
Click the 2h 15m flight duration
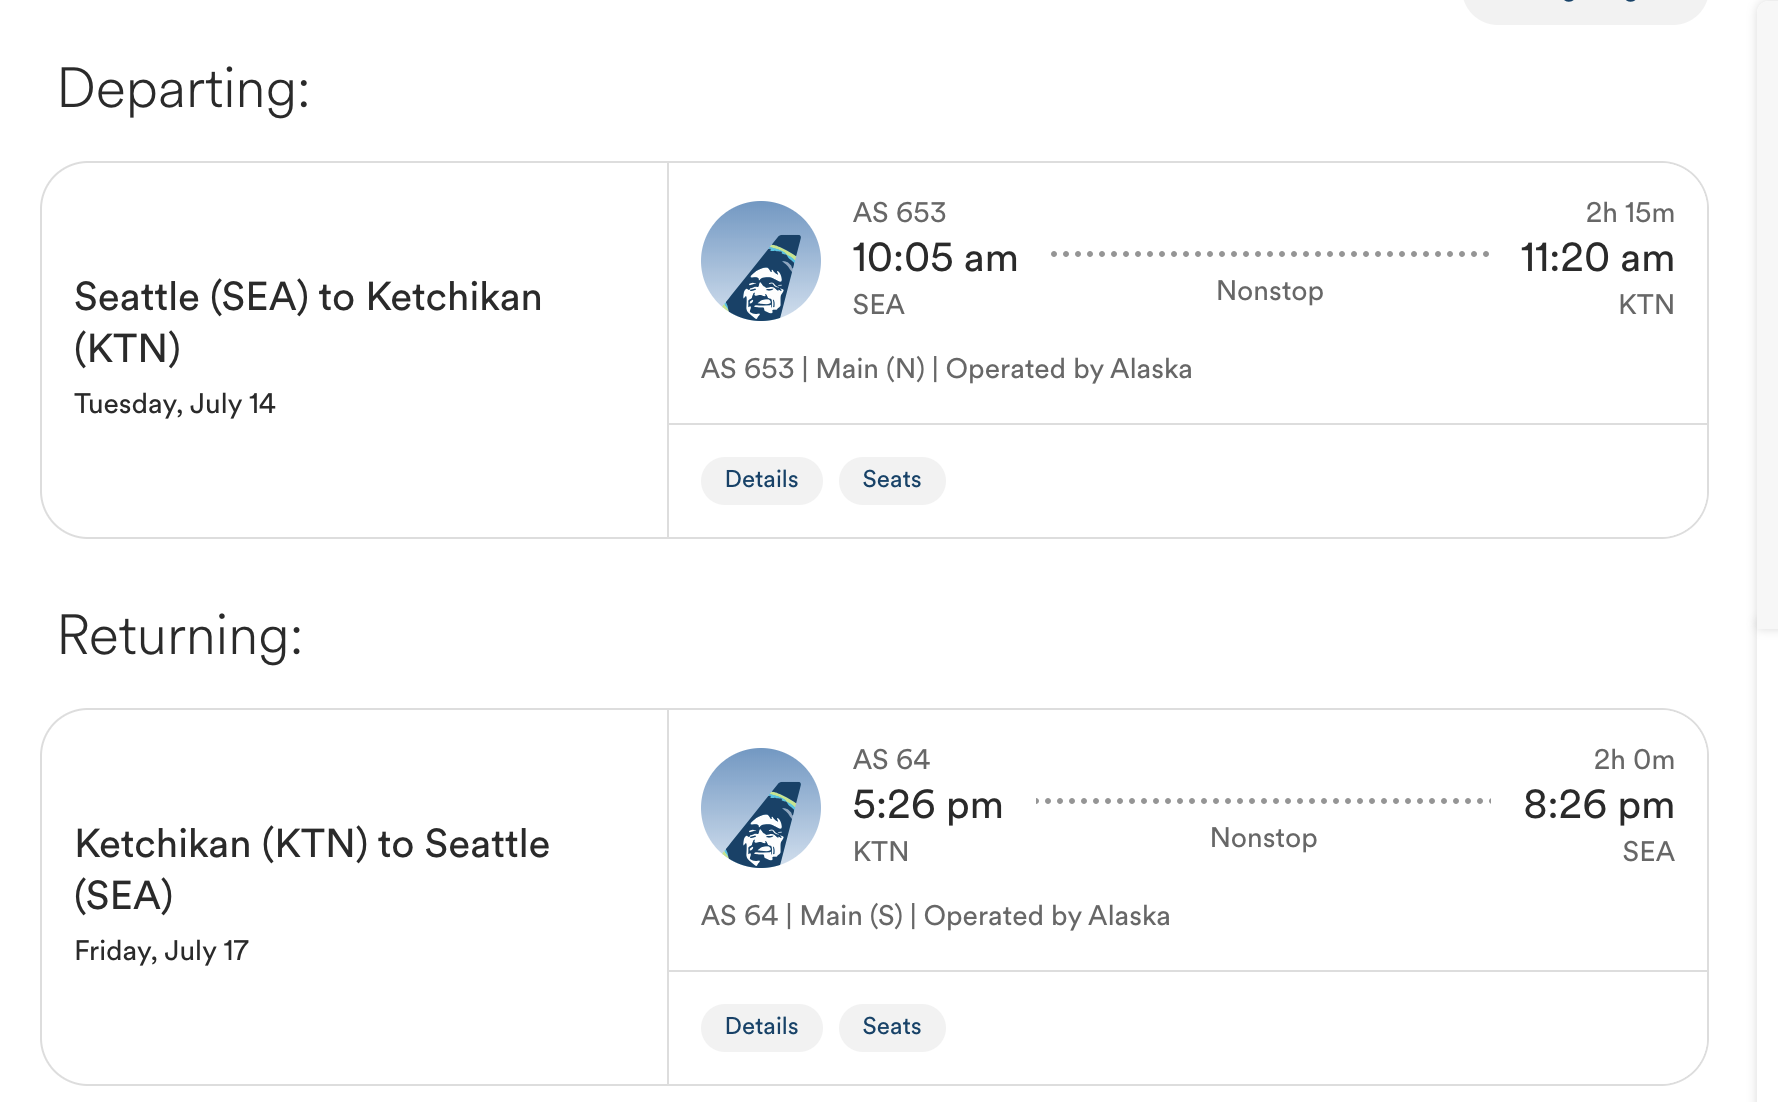(x=1629, y=213)
